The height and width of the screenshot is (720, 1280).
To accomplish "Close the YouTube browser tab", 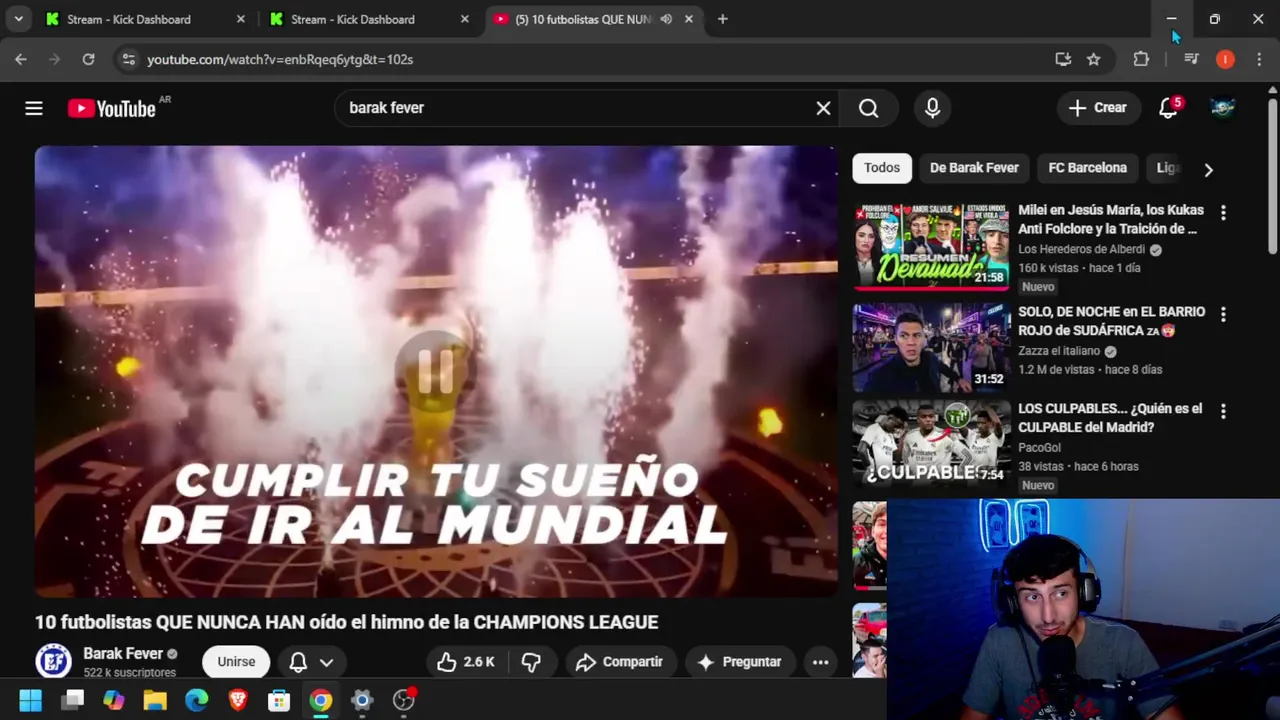I will (x=688, y=19).
